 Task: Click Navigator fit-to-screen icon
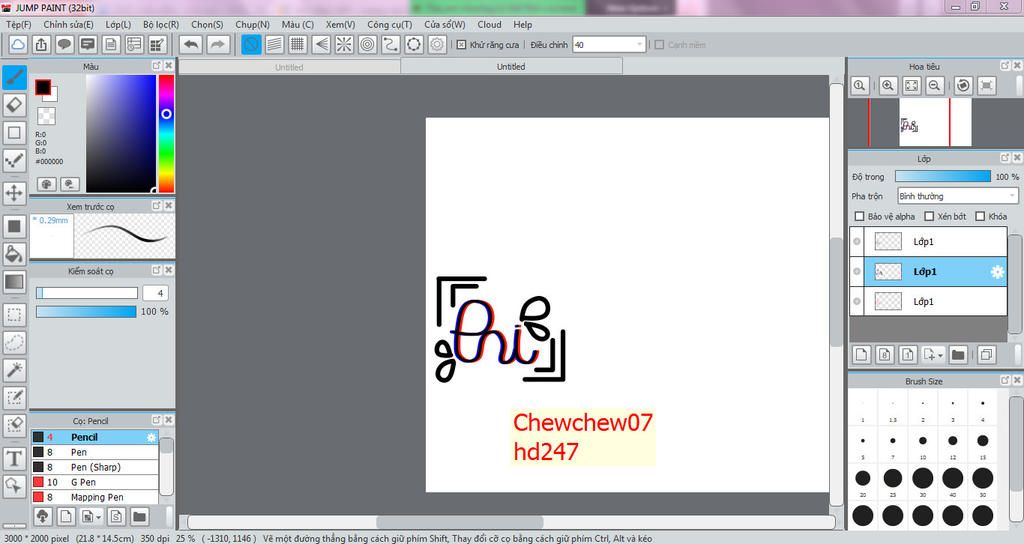(912, 86)
